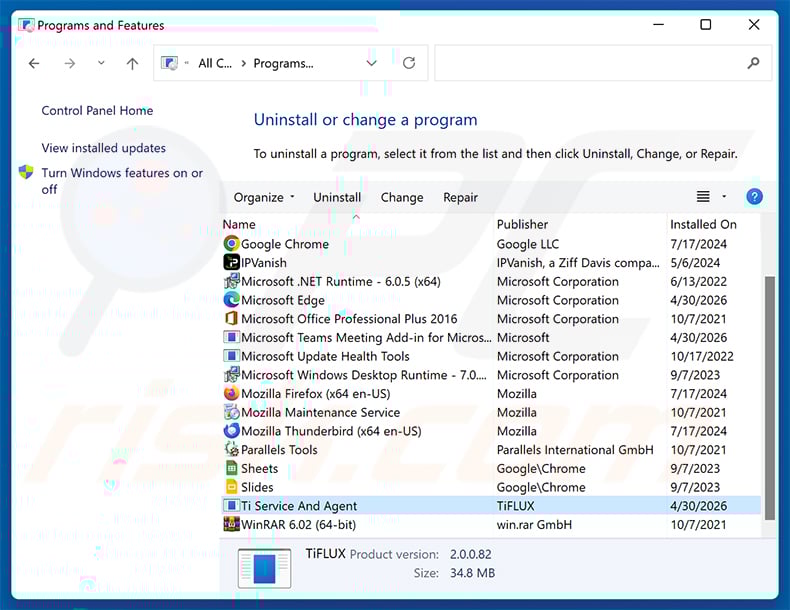This screenshot has width=790, height=610.
Task: Click the Ti Service And Agent icon
Action: coord(231,506)
